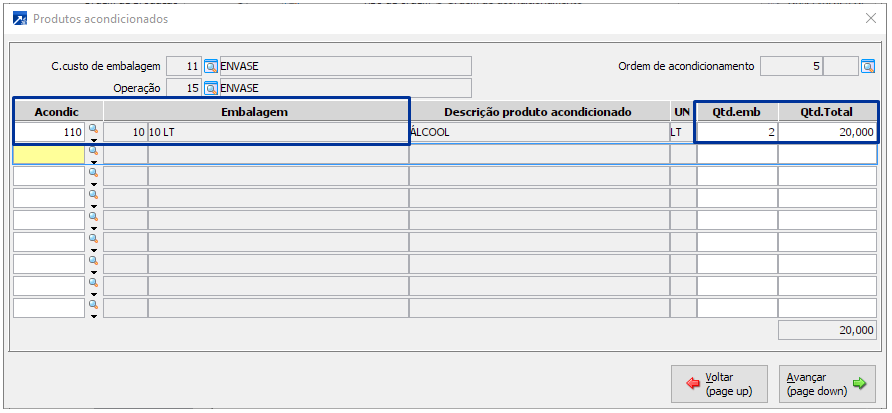This screenshot has height=413, width=892.
Task: Close the Produtos acondicionados window
Action: (870, 18)
